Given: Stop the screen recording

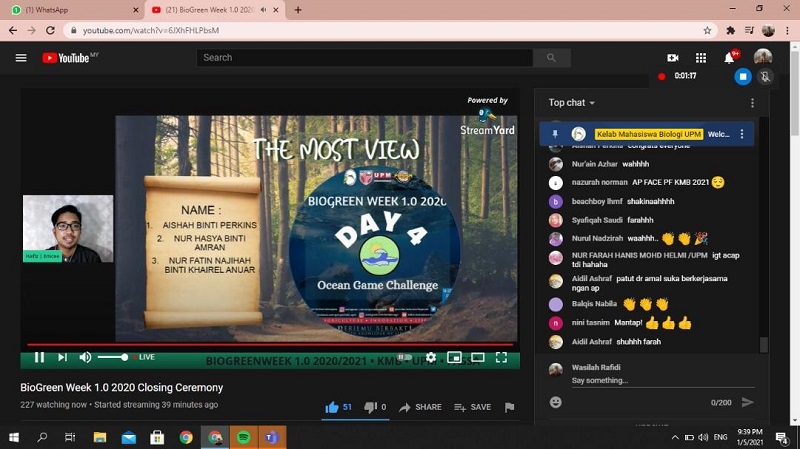Looking at the screenshot, I should tap(742, 76).
